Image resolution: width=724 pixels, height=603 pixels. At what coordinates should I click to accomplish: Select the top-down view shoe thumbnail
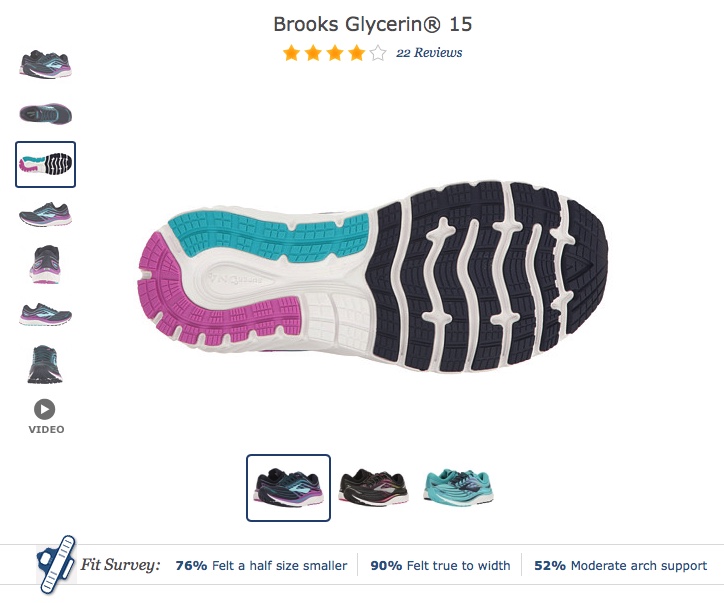(45, 114)
